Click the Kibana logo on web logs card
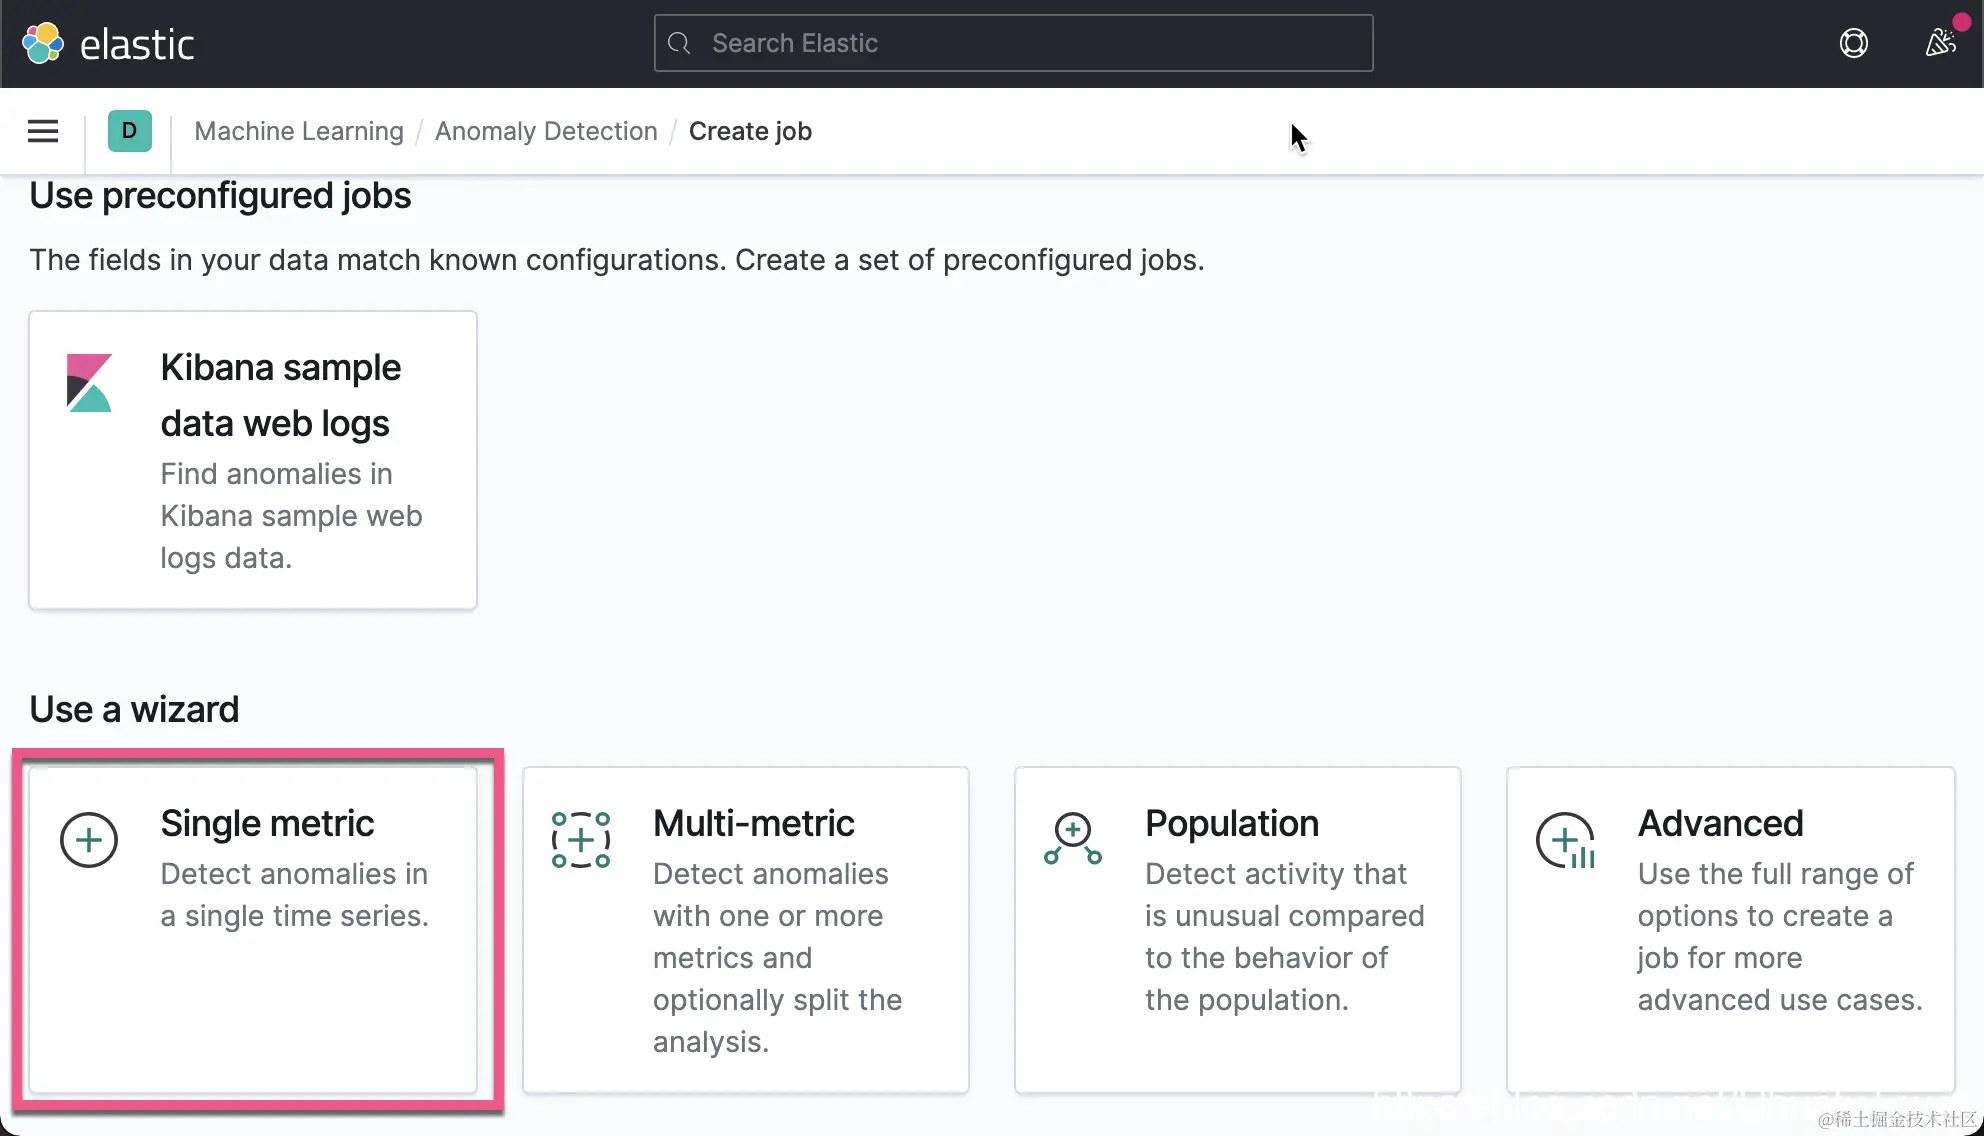The height and width of the screenshot is (1136, 1984). point(89,383)
